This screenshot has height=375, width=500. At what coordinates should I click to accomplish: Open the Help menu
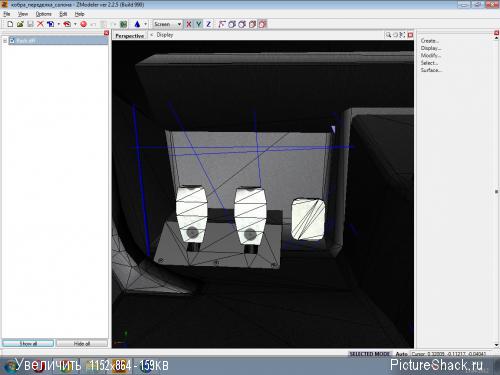79,14
